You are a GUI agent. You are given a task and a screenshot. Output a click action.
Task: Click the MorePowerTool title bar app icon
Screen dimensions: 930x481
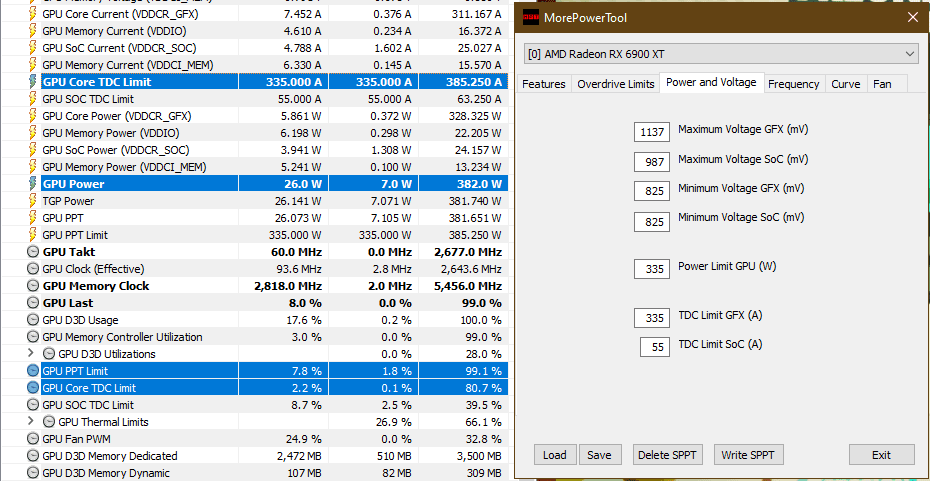point(531,17)
